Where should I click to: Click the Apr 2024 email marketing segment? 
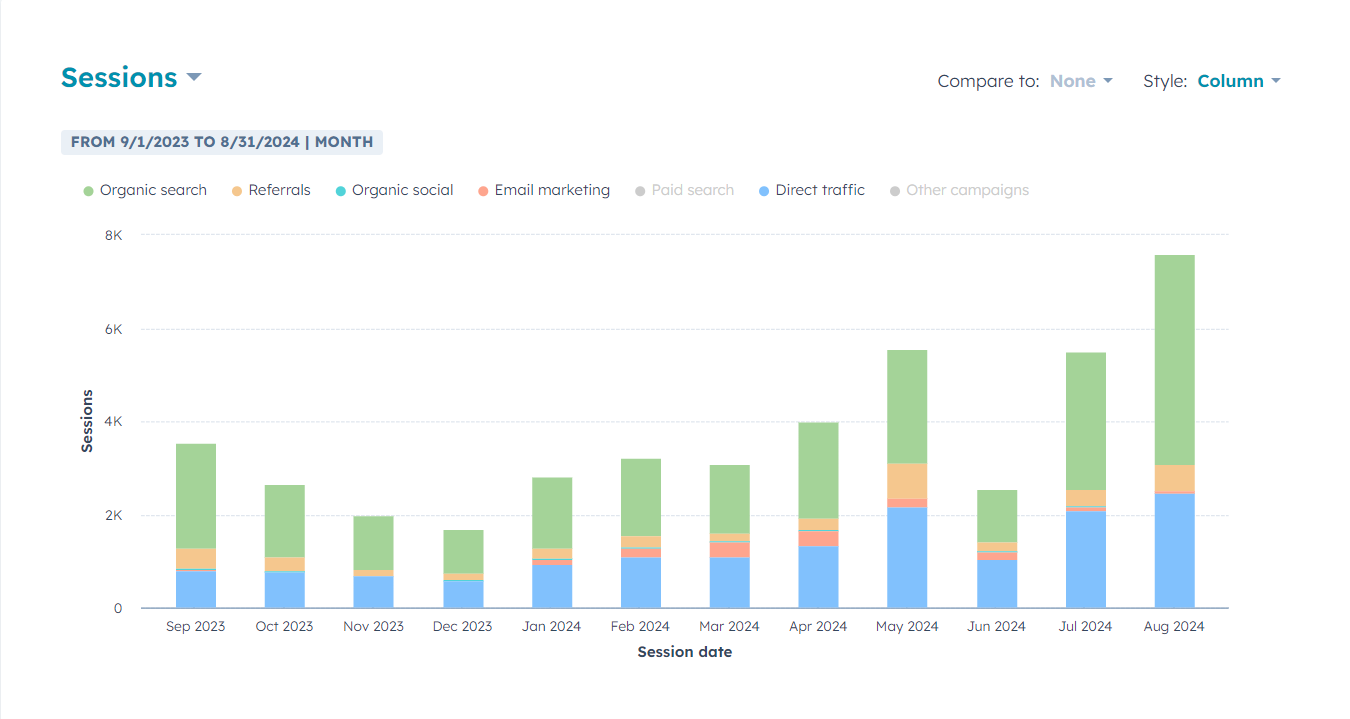818,538
